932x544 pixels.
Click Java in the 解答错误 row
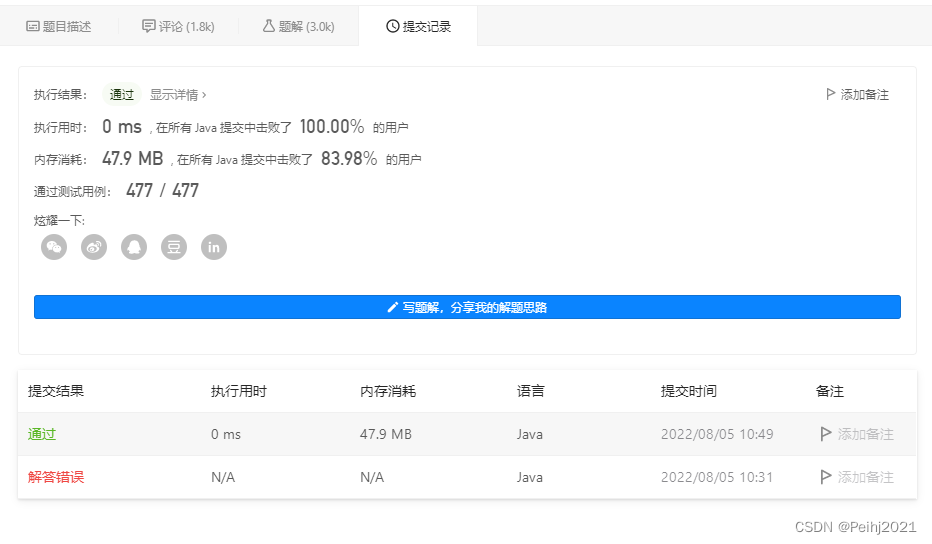(530, 477)
